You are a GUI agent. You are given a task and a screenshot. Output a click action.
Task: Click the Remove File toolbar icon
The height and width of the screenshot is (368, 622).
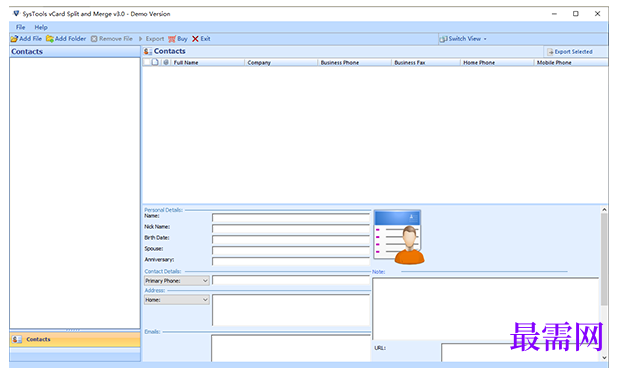pyautogui.click(x=94, y=39)
